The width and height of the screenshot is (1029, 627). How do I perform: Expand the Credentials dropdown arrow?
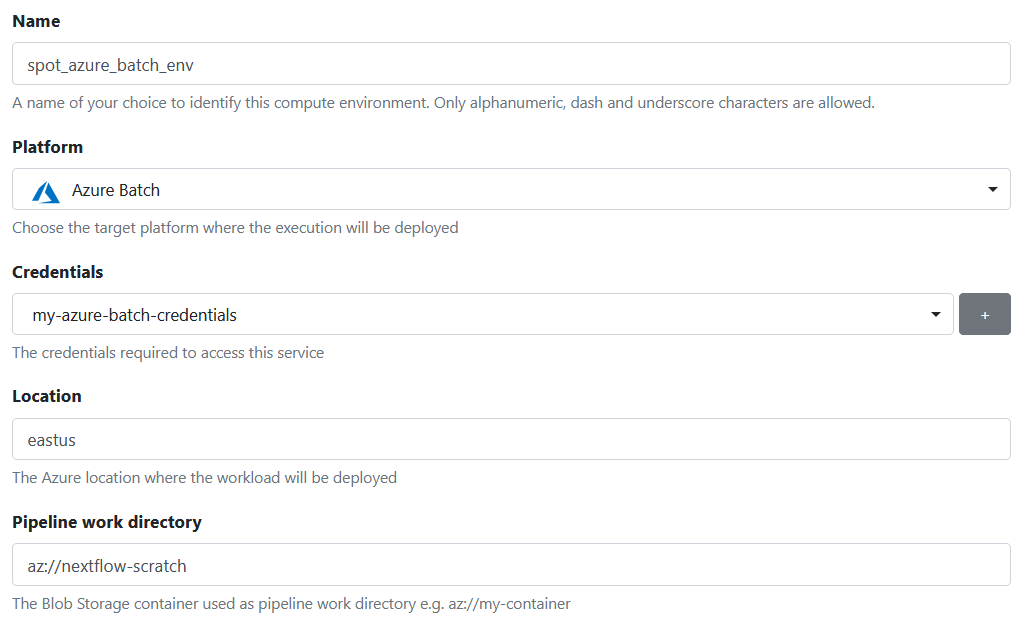click(935, 314)
